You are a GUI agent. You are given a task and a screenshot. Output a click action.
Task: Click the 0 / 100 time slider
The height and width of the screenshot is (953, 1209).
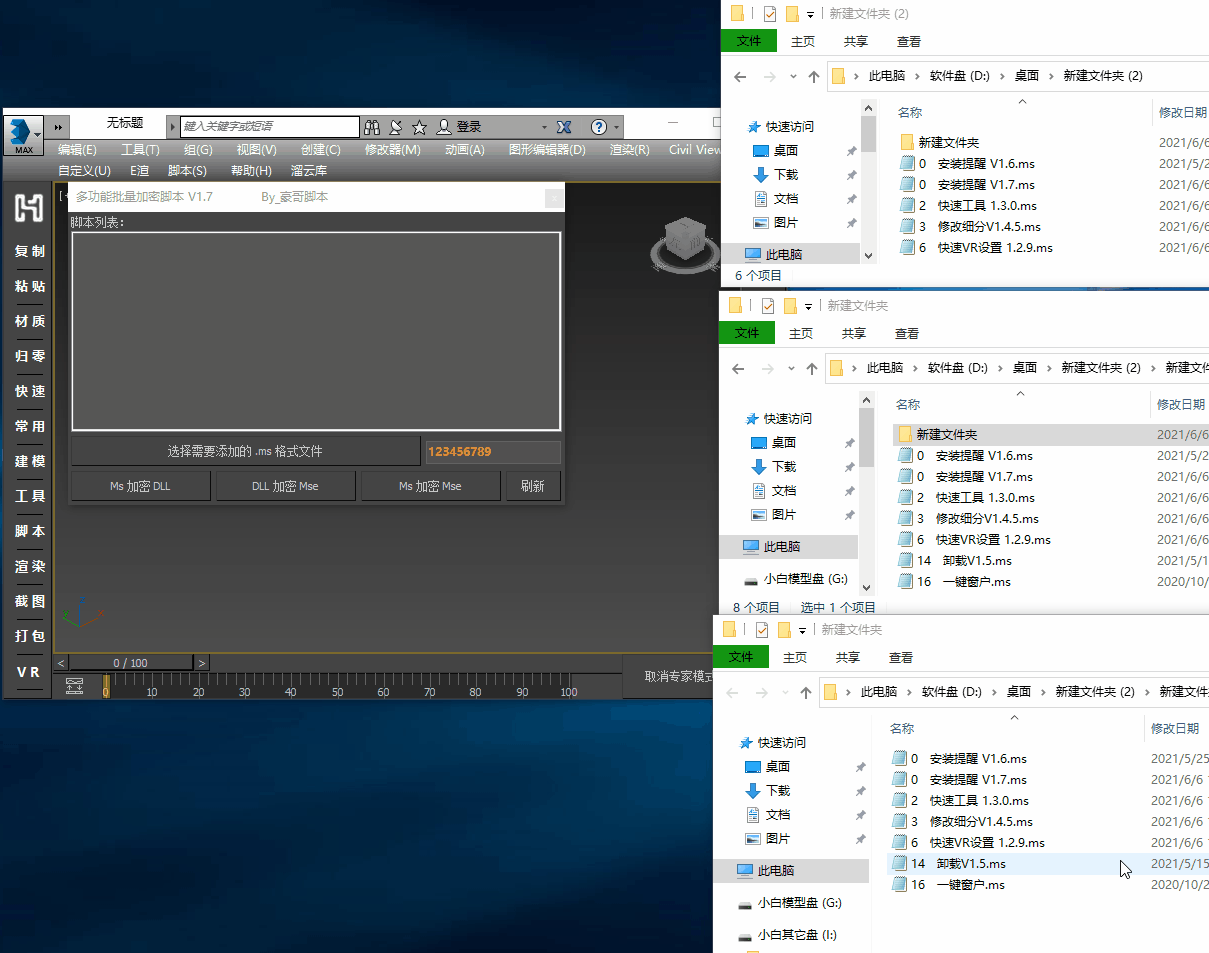pyautogui.click(x=130, y=663)
